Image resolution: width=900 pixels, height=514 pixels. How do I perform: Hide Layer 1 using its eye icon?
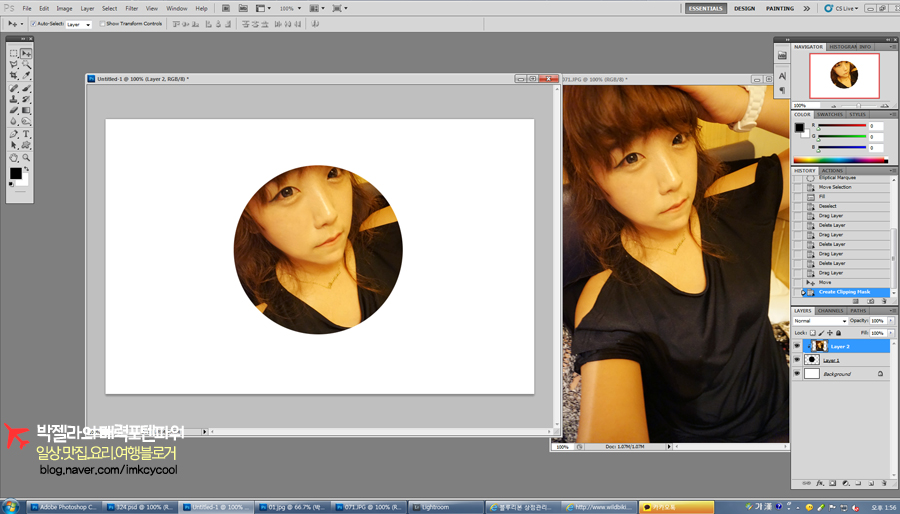coord(797,359)
